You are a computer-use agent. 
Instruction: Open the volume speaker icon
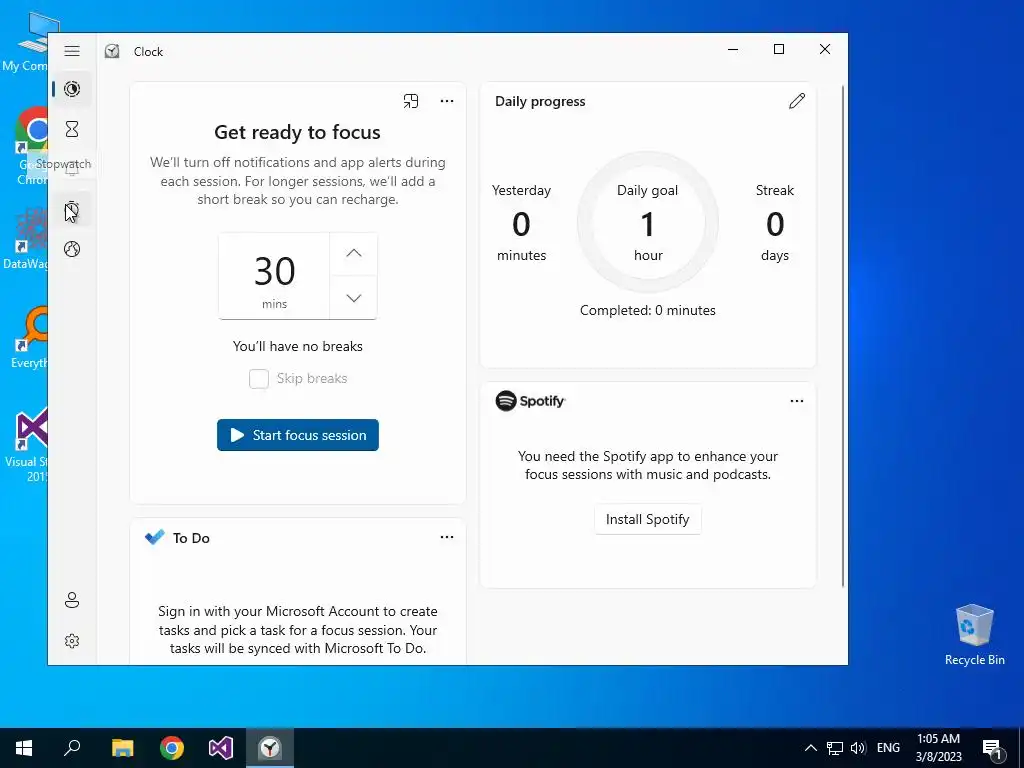pyautogui.click(x=858, y=748)
